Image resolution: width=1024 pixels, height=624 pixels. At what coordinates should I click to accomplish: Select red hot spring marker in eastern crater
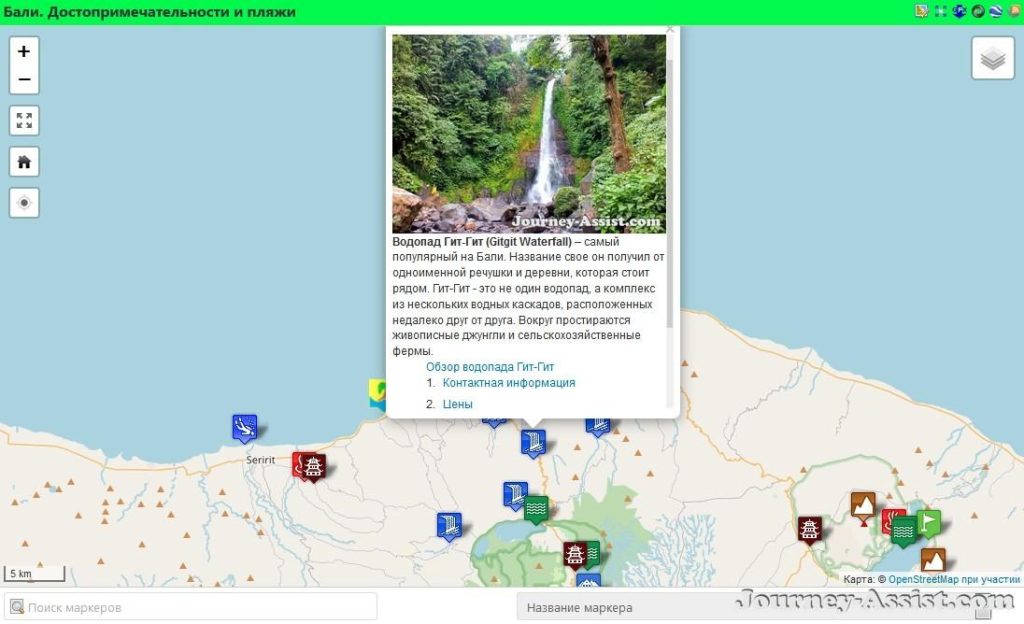[888, 520]
